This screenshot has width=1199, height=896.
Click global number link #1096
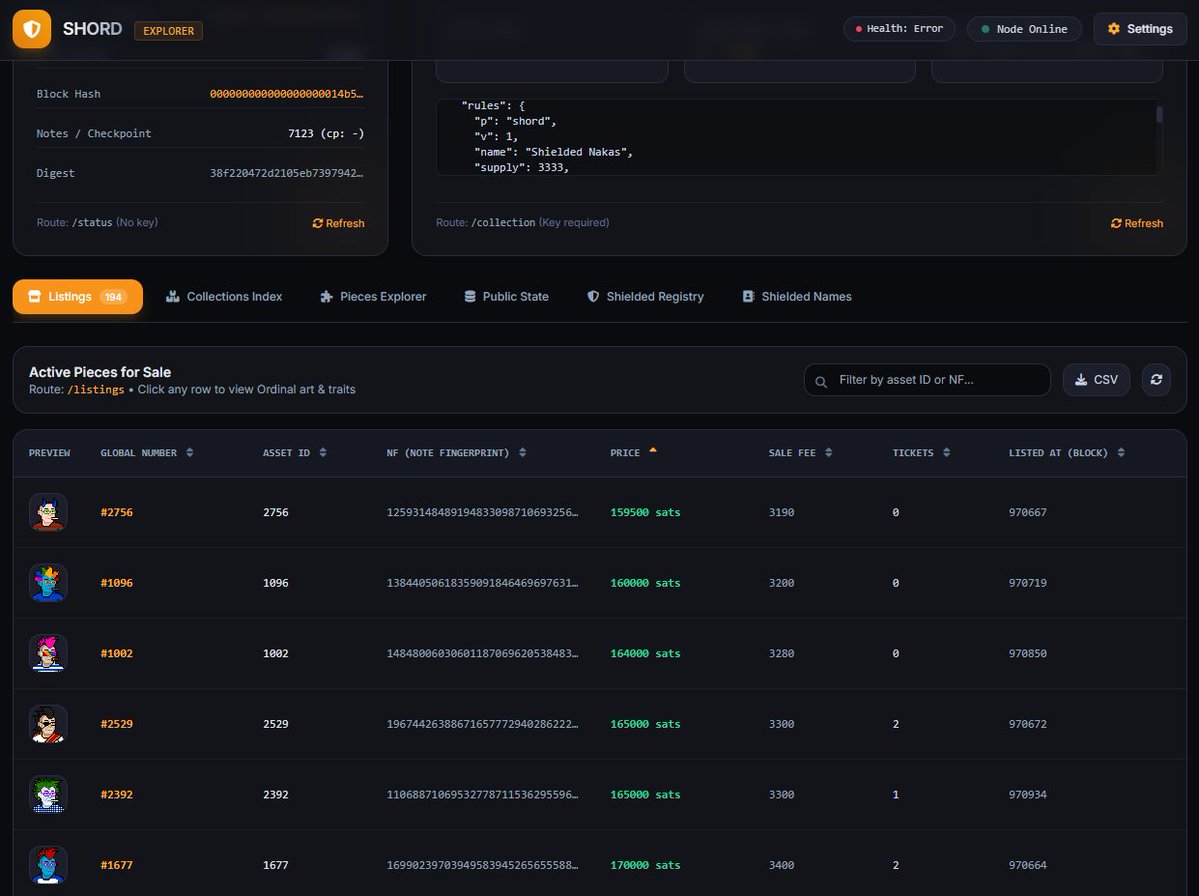pos(116,583)
